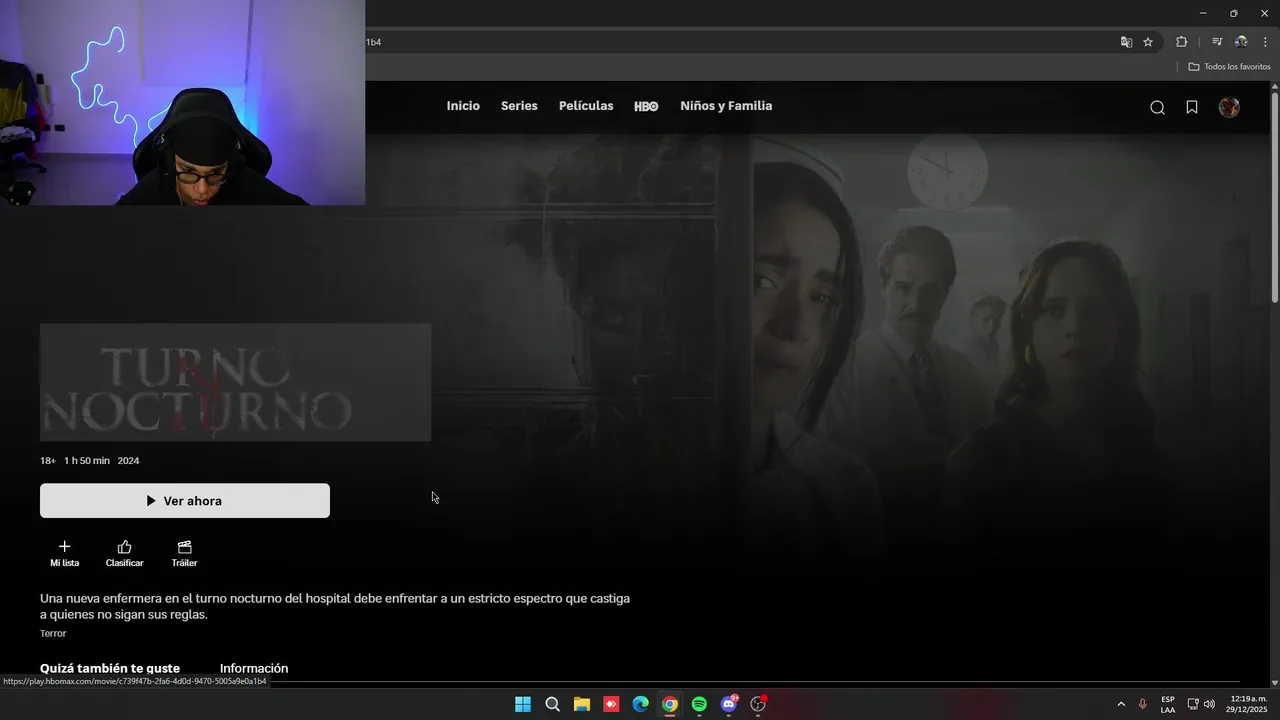Switch the ESP LAA input language
Image resolution: width=1280 pixels, height=720 pixels.
click(x=1168, y=704)
